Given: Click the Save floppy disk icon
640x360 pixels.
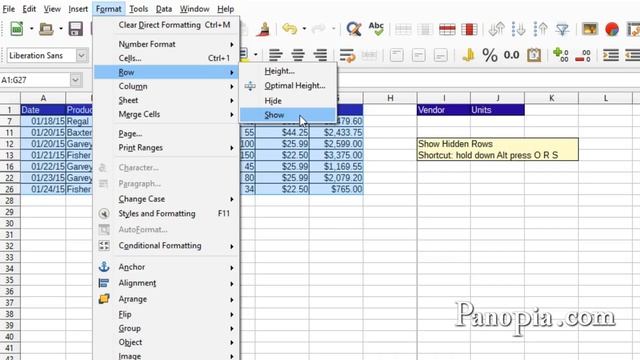Looking at the screenshot, I should point(76,29).
